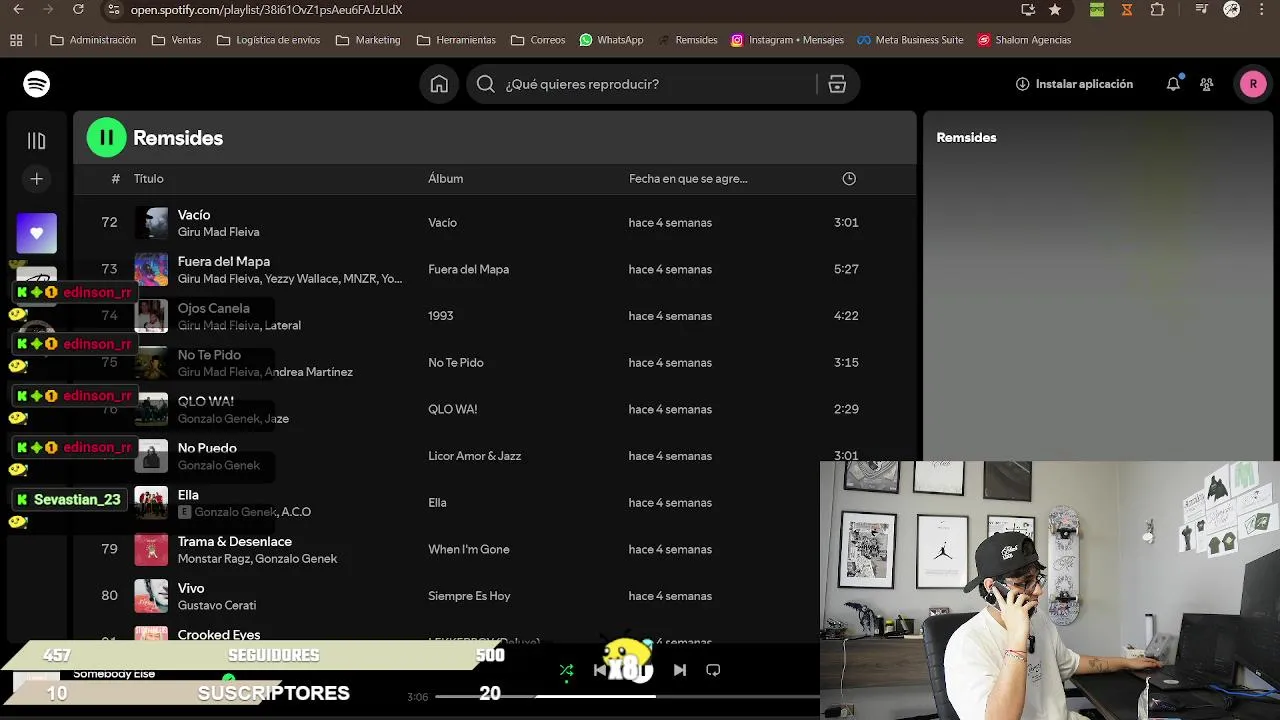The width and height of the screenshot is (1280, 720).
Task: Click Instalar aplicación
Action: [x=1074, y=84]
